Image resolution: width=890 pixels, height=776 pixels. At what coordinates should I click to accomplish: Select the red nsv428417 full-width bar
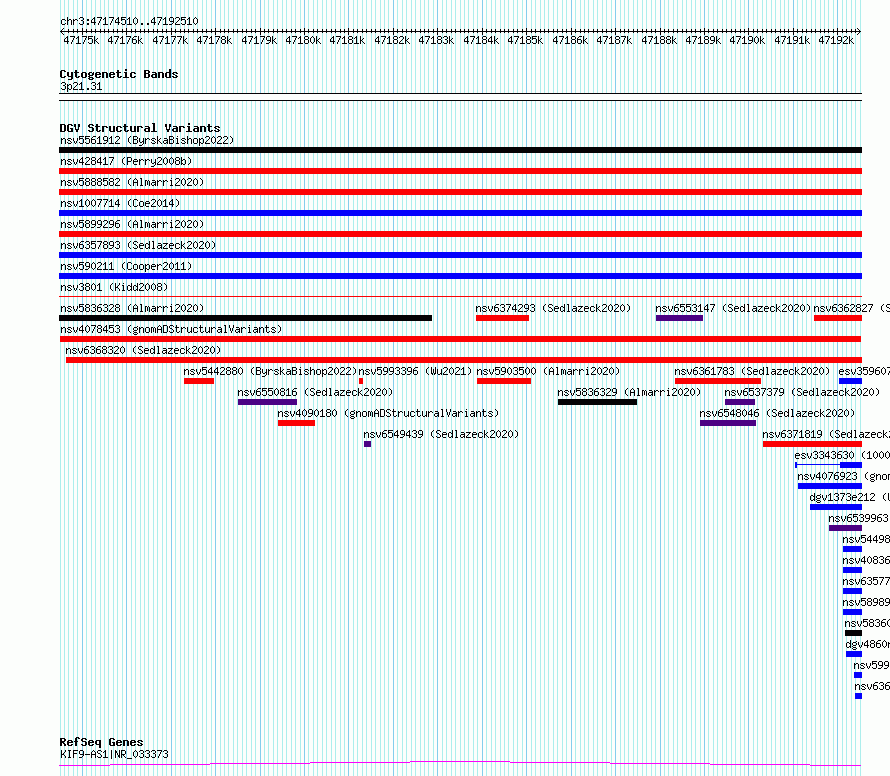point(460,171)
